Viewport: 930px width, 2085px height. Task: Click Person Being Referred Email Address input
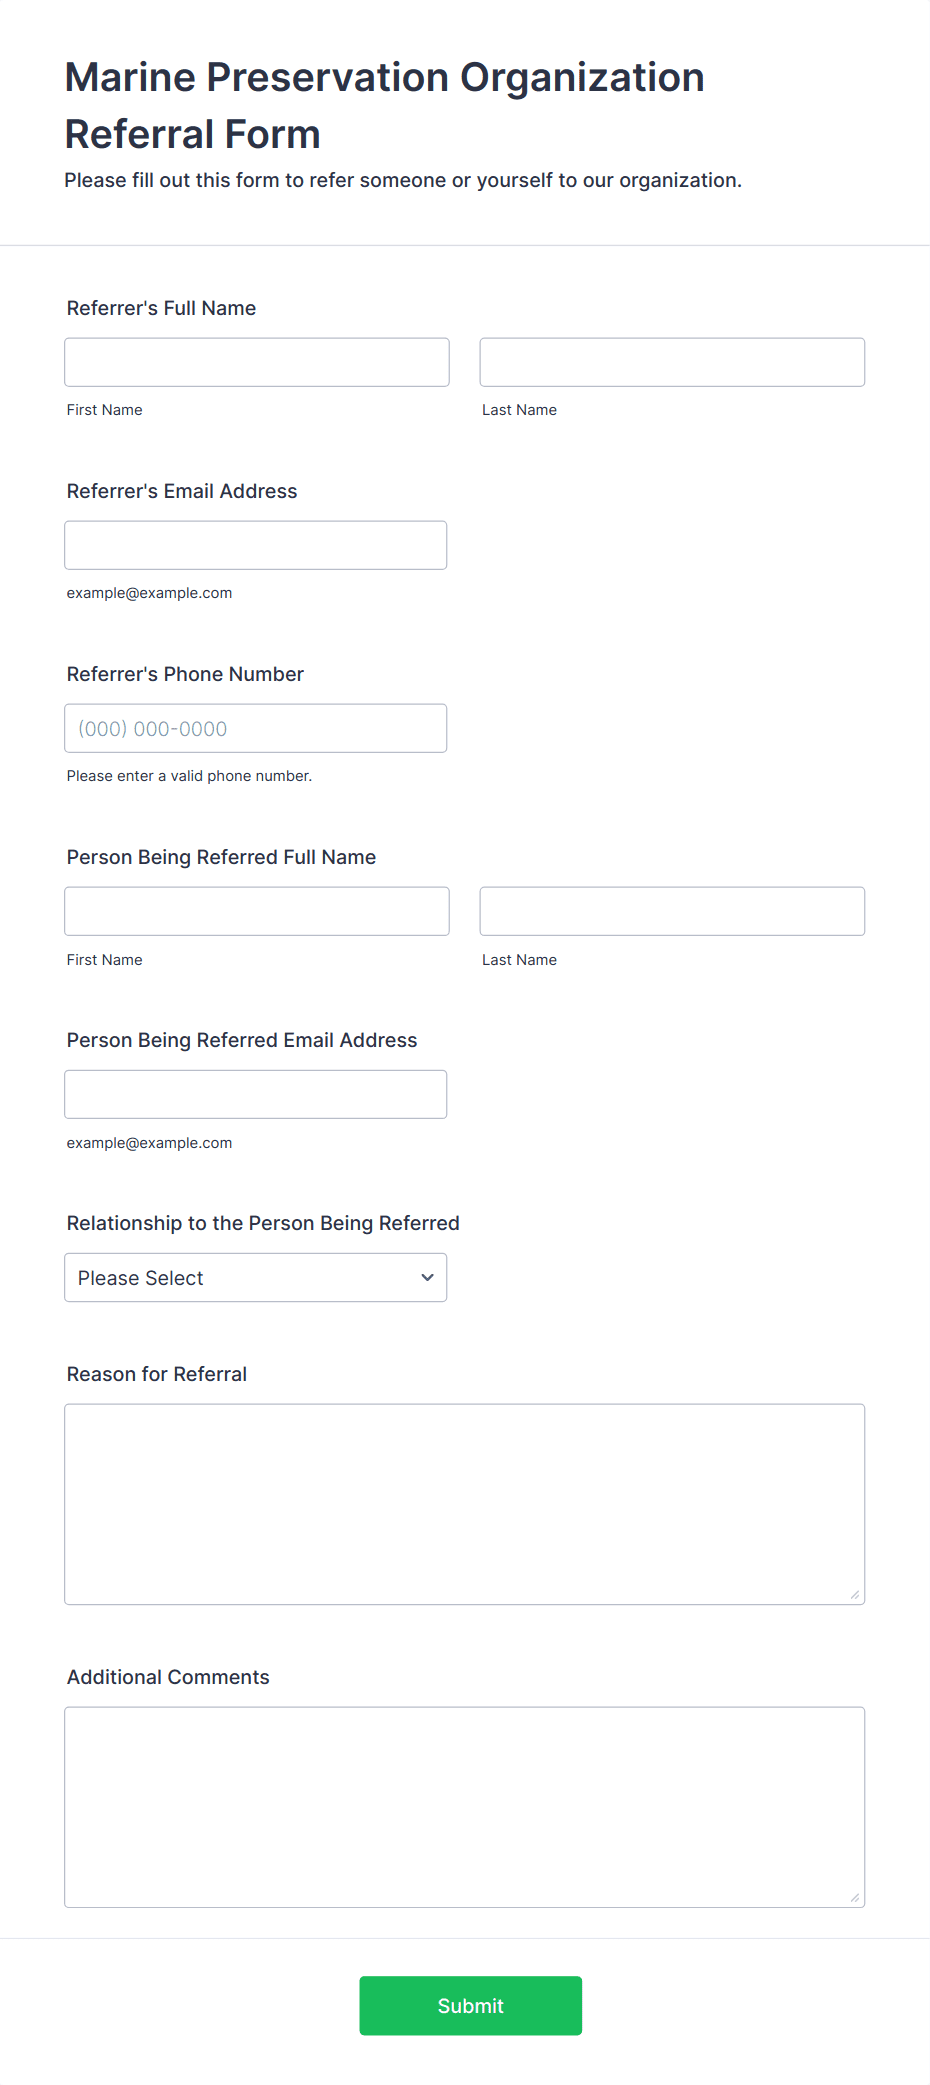256,1094
